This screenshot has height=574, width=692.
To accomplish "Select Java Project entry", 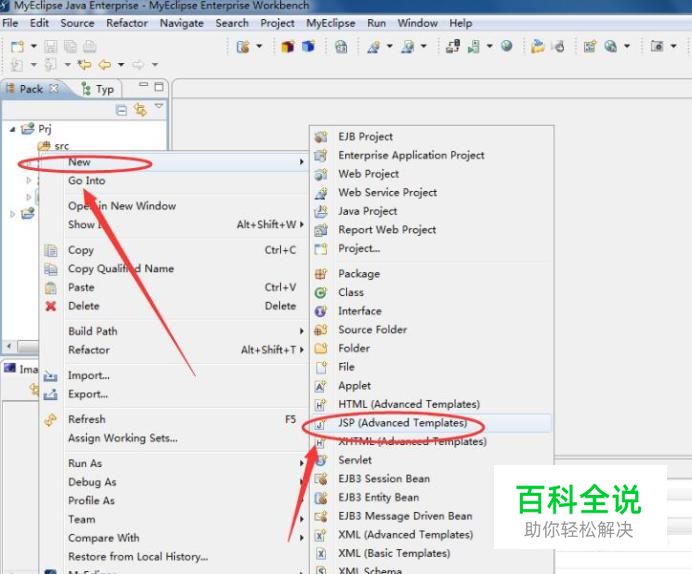I will [x=432, y=211].
